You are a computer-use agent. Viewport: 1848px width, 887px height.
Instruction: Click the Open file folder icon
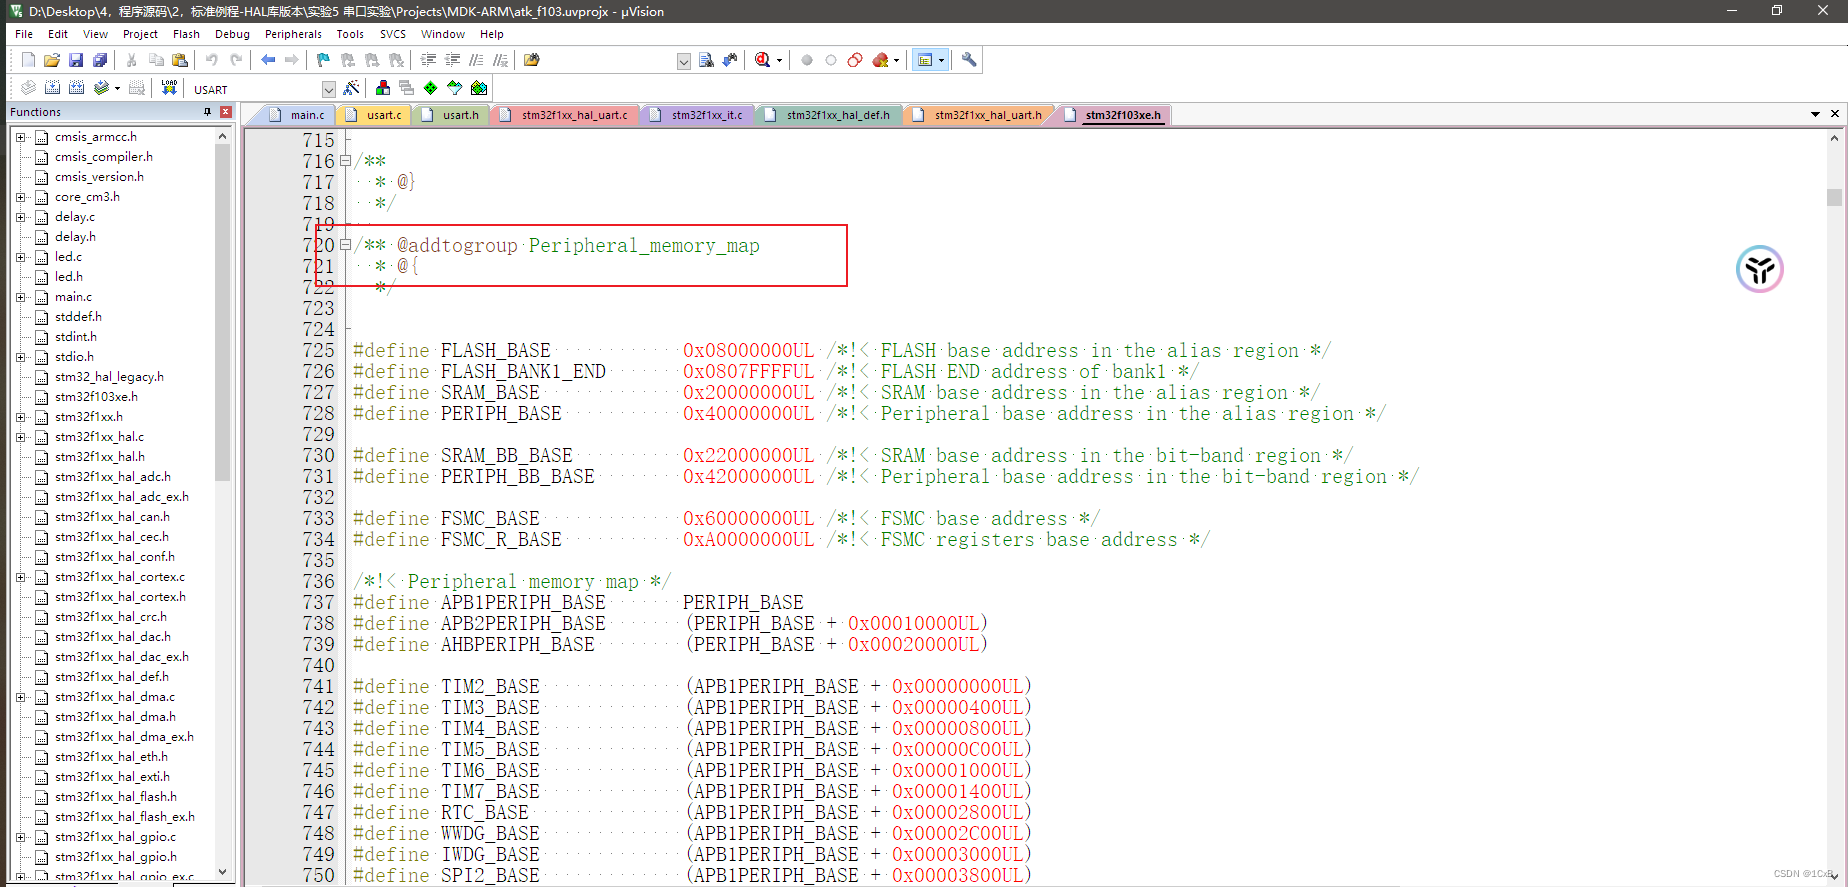coord(52,60)
